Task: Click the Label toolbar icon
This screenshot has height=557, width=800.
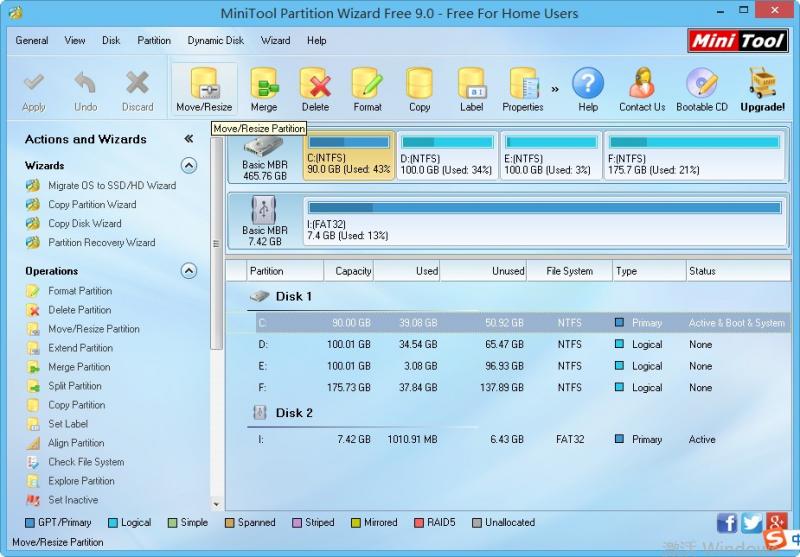Action: [x=471, y=90]
